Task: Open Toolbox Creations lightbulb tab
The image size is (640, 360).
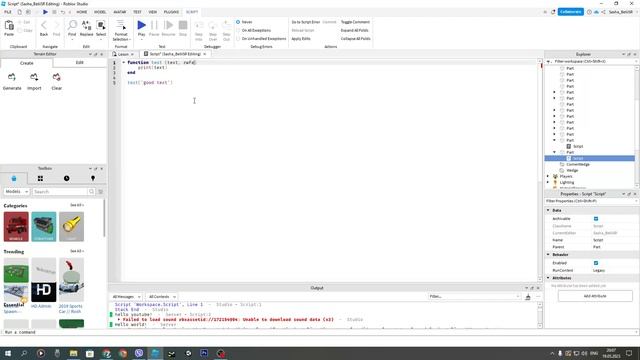Action: [x=93, y=178]
